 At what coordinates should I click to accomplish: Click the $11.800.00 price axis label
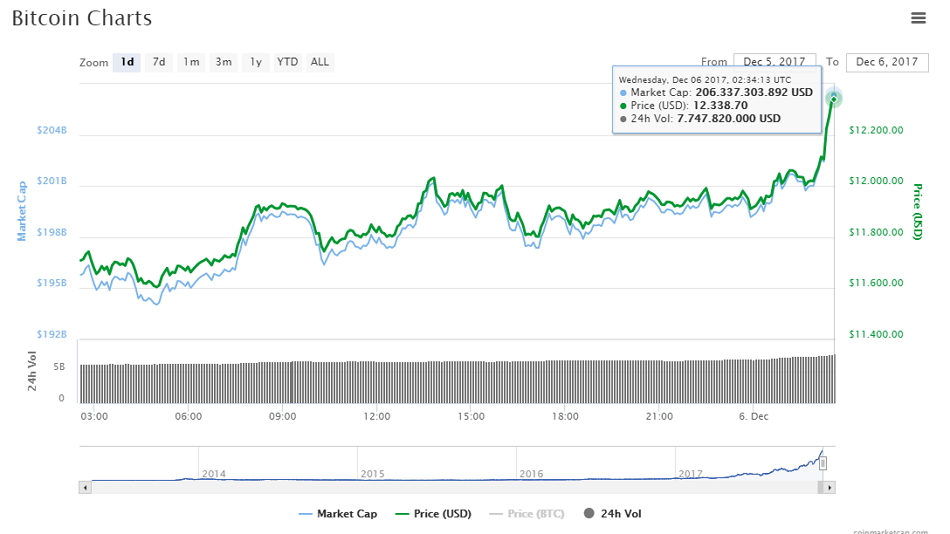click(x=876, y=232)
